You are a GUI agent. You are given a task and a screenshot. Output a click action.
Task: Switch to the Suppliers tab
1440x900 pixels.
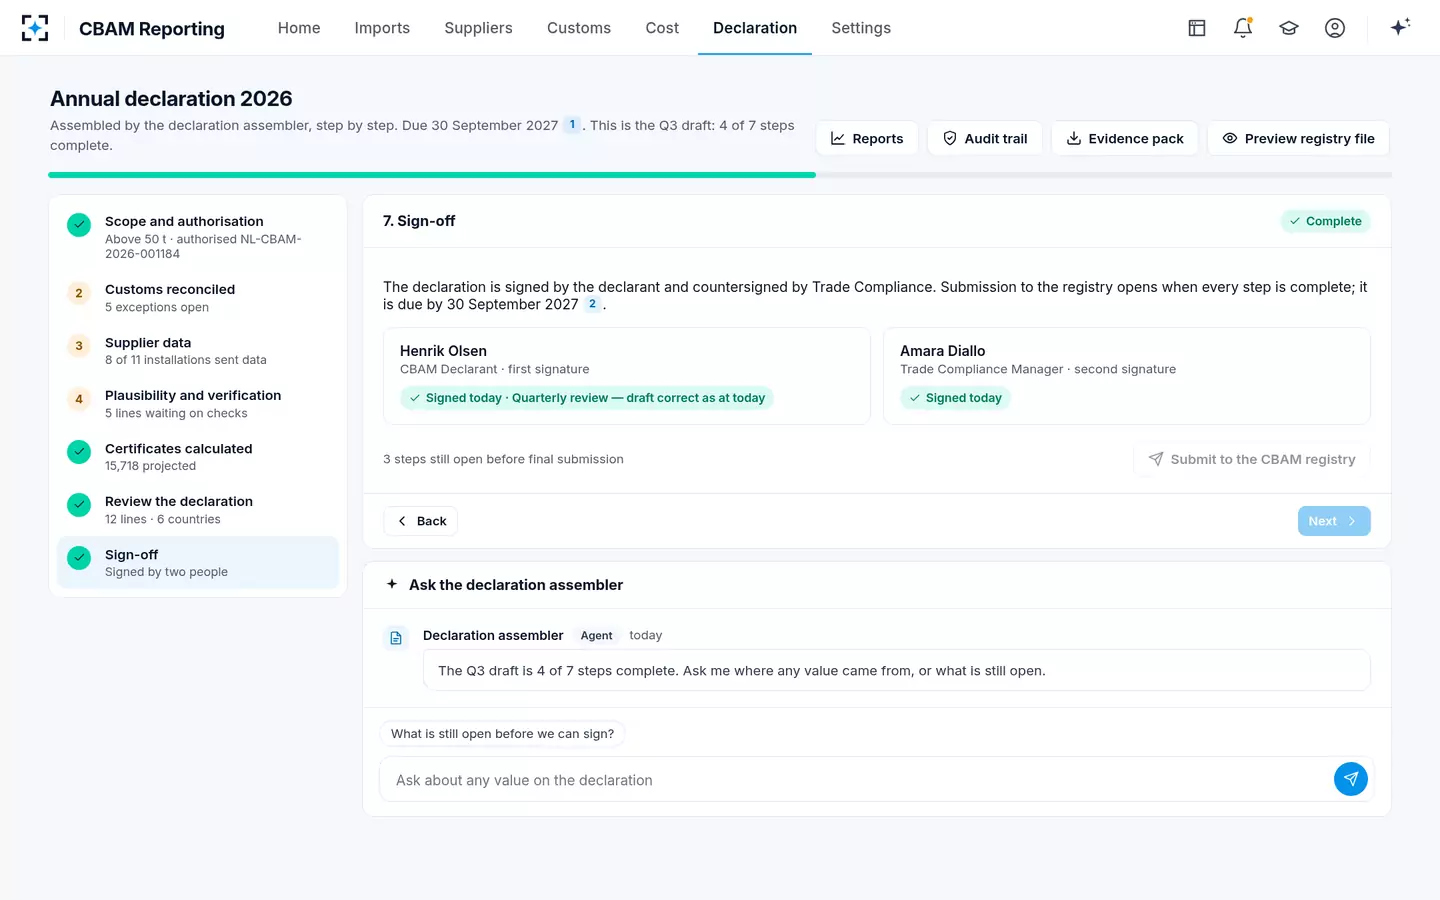(478, 28)
